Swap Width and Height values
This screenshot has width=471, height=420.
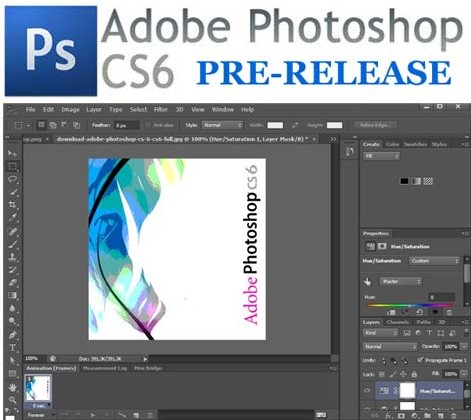tap(295, 125)
